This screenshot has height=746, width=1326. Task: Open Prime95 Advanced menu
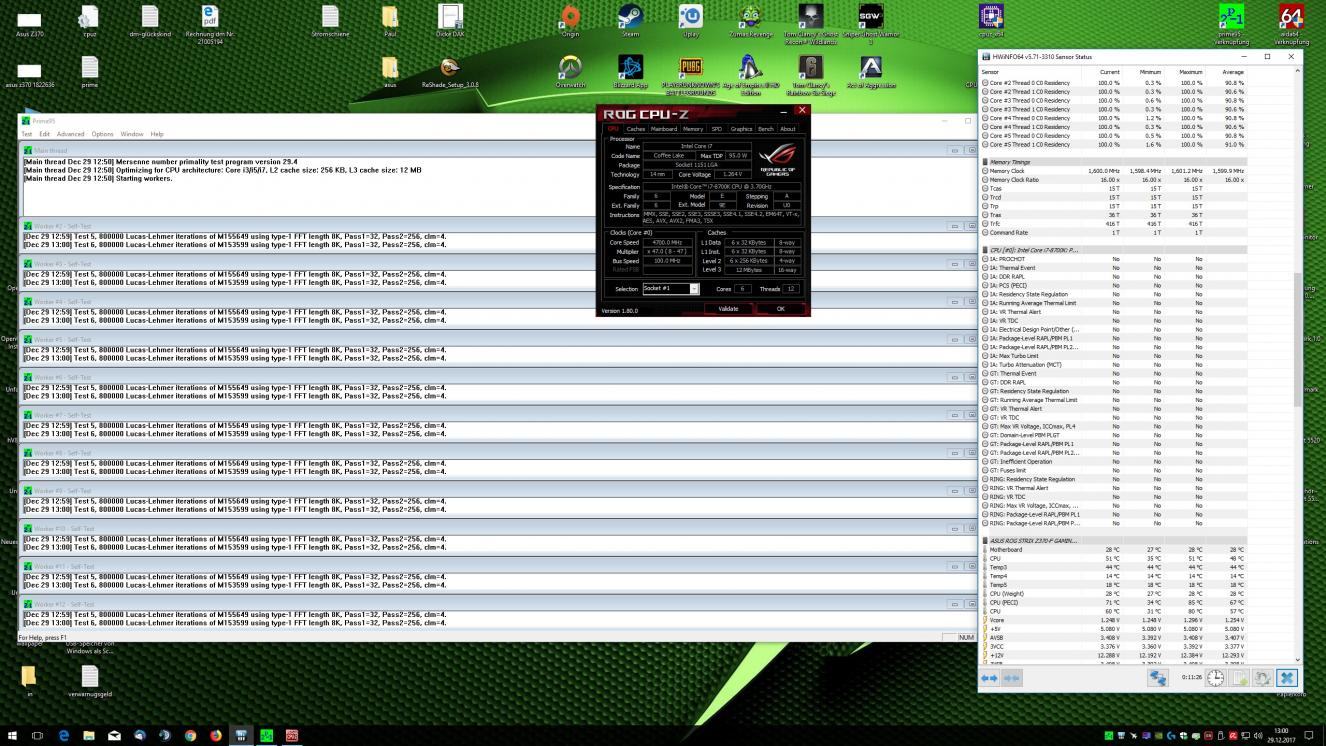click(x=71, y=134)
